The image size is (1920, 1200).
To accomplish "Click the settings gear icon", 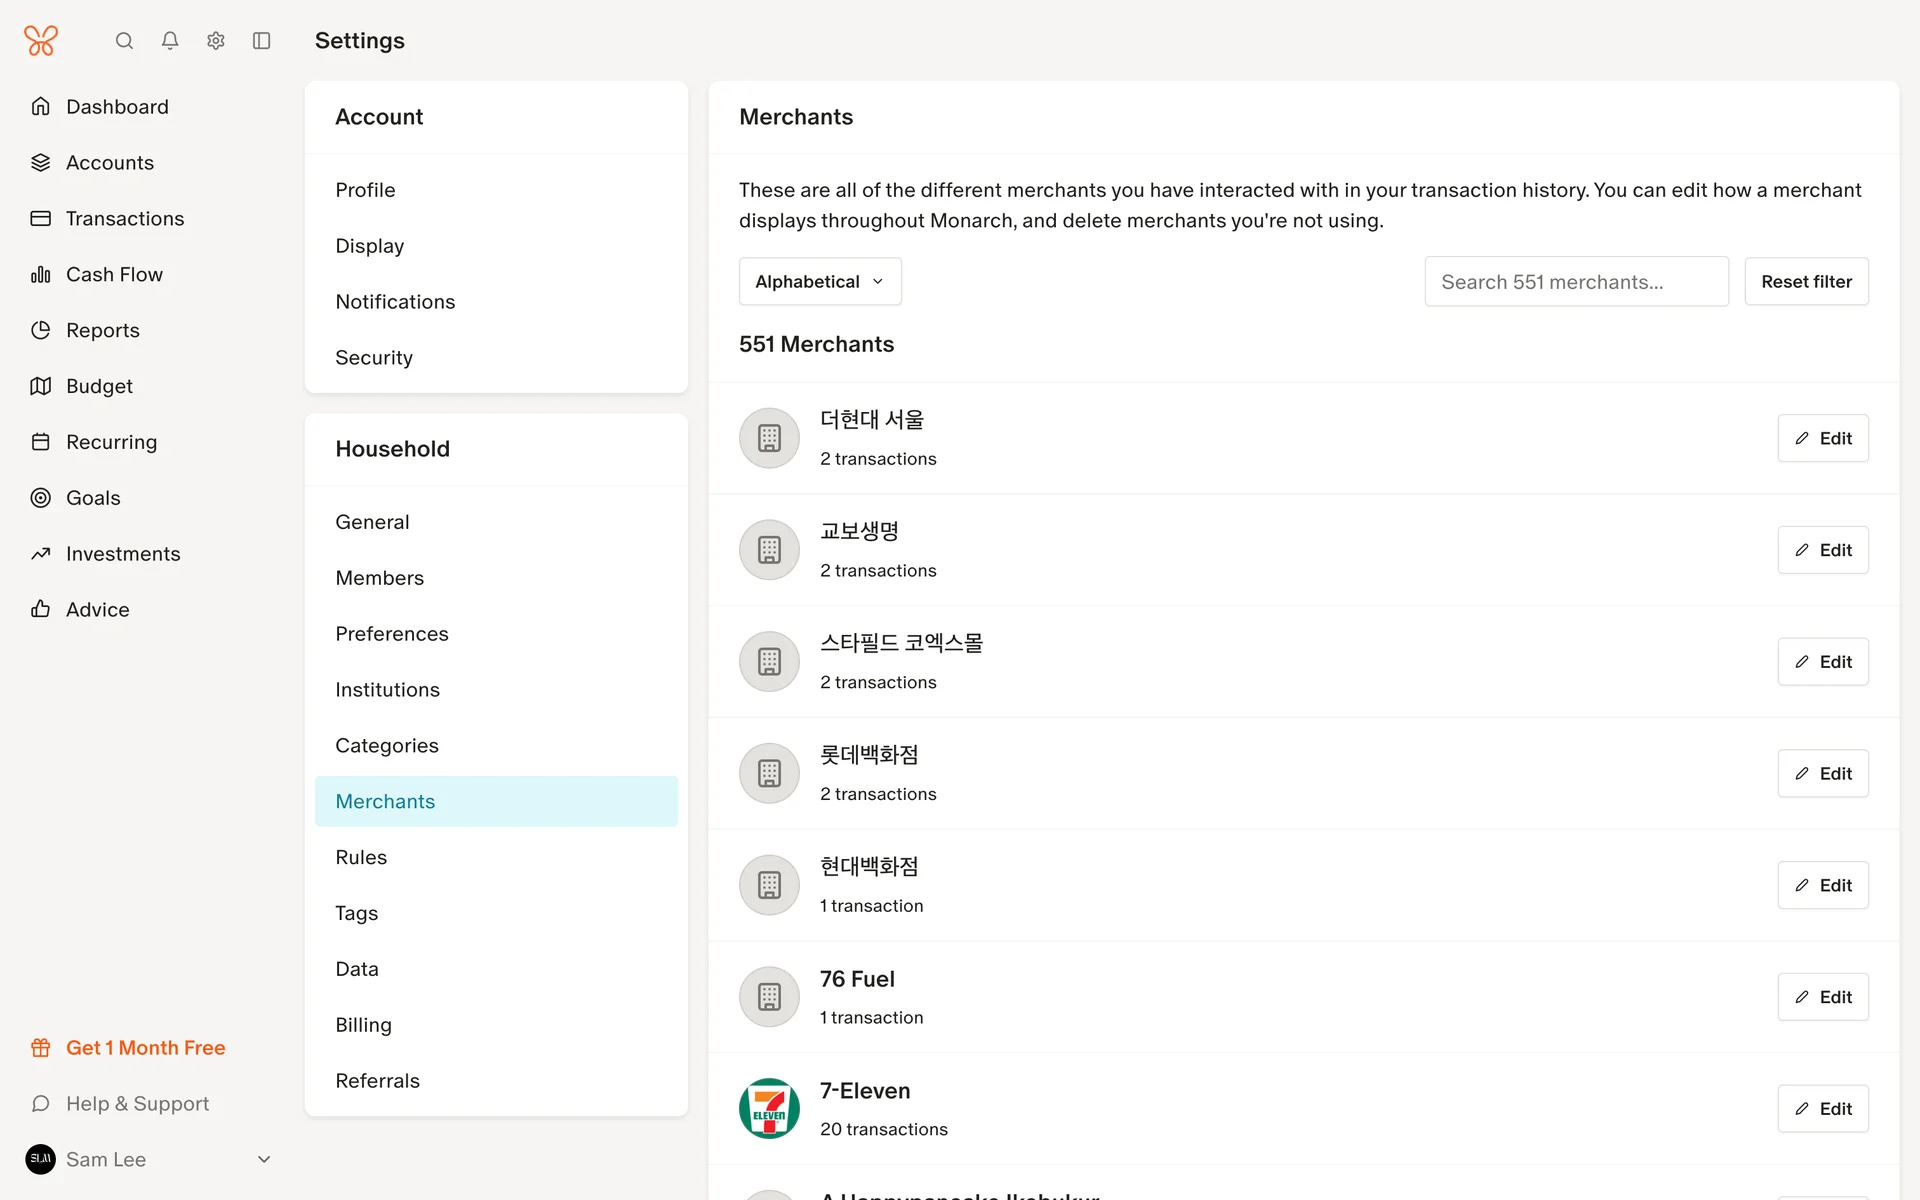I will (216, 41).
